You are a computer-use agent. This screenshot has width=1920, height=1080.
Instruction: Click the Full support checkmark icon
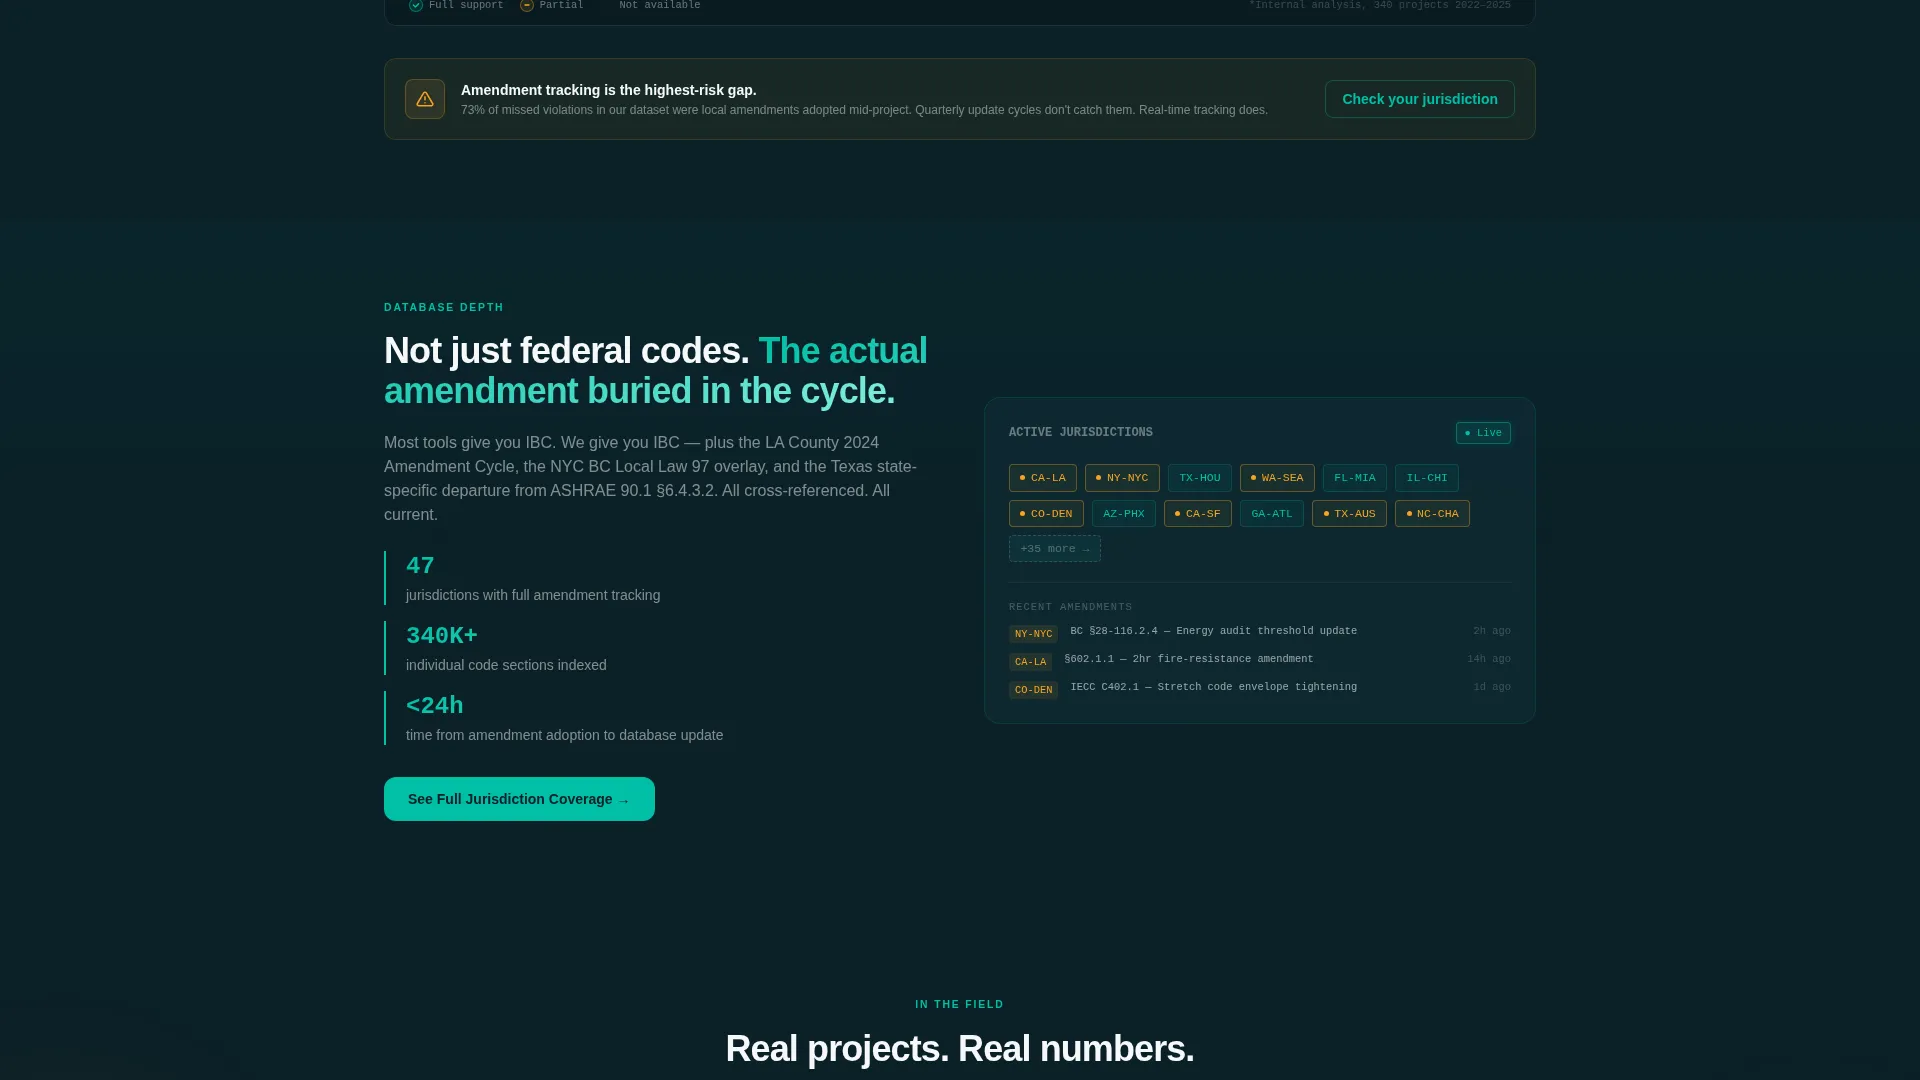pos(416,6)
